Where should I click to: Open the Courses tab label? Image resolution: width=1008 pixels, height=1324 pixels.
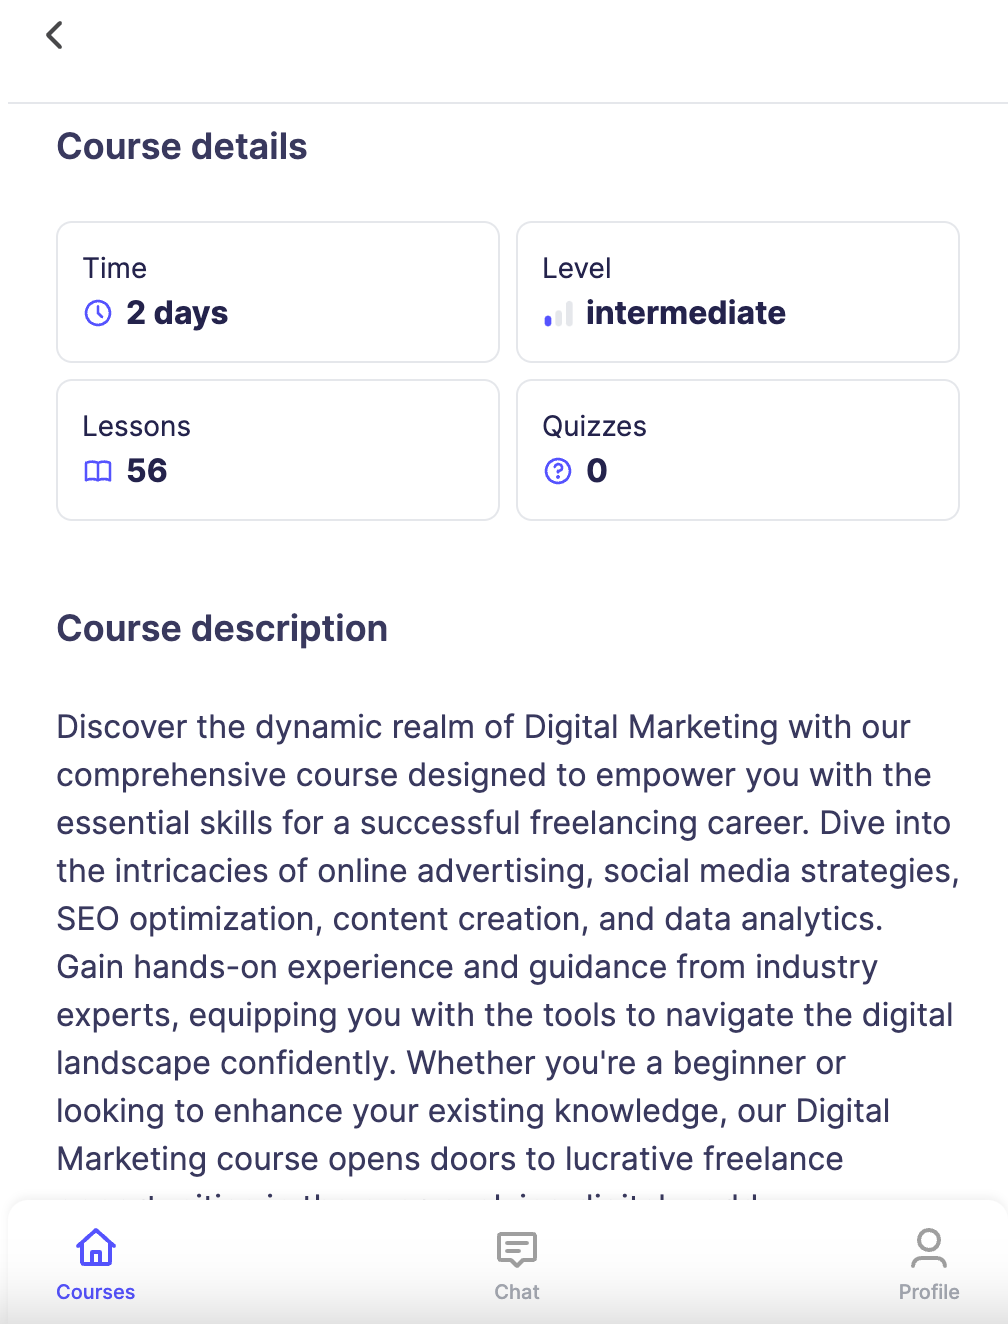pyautogui.click(x=96, y=1292)
